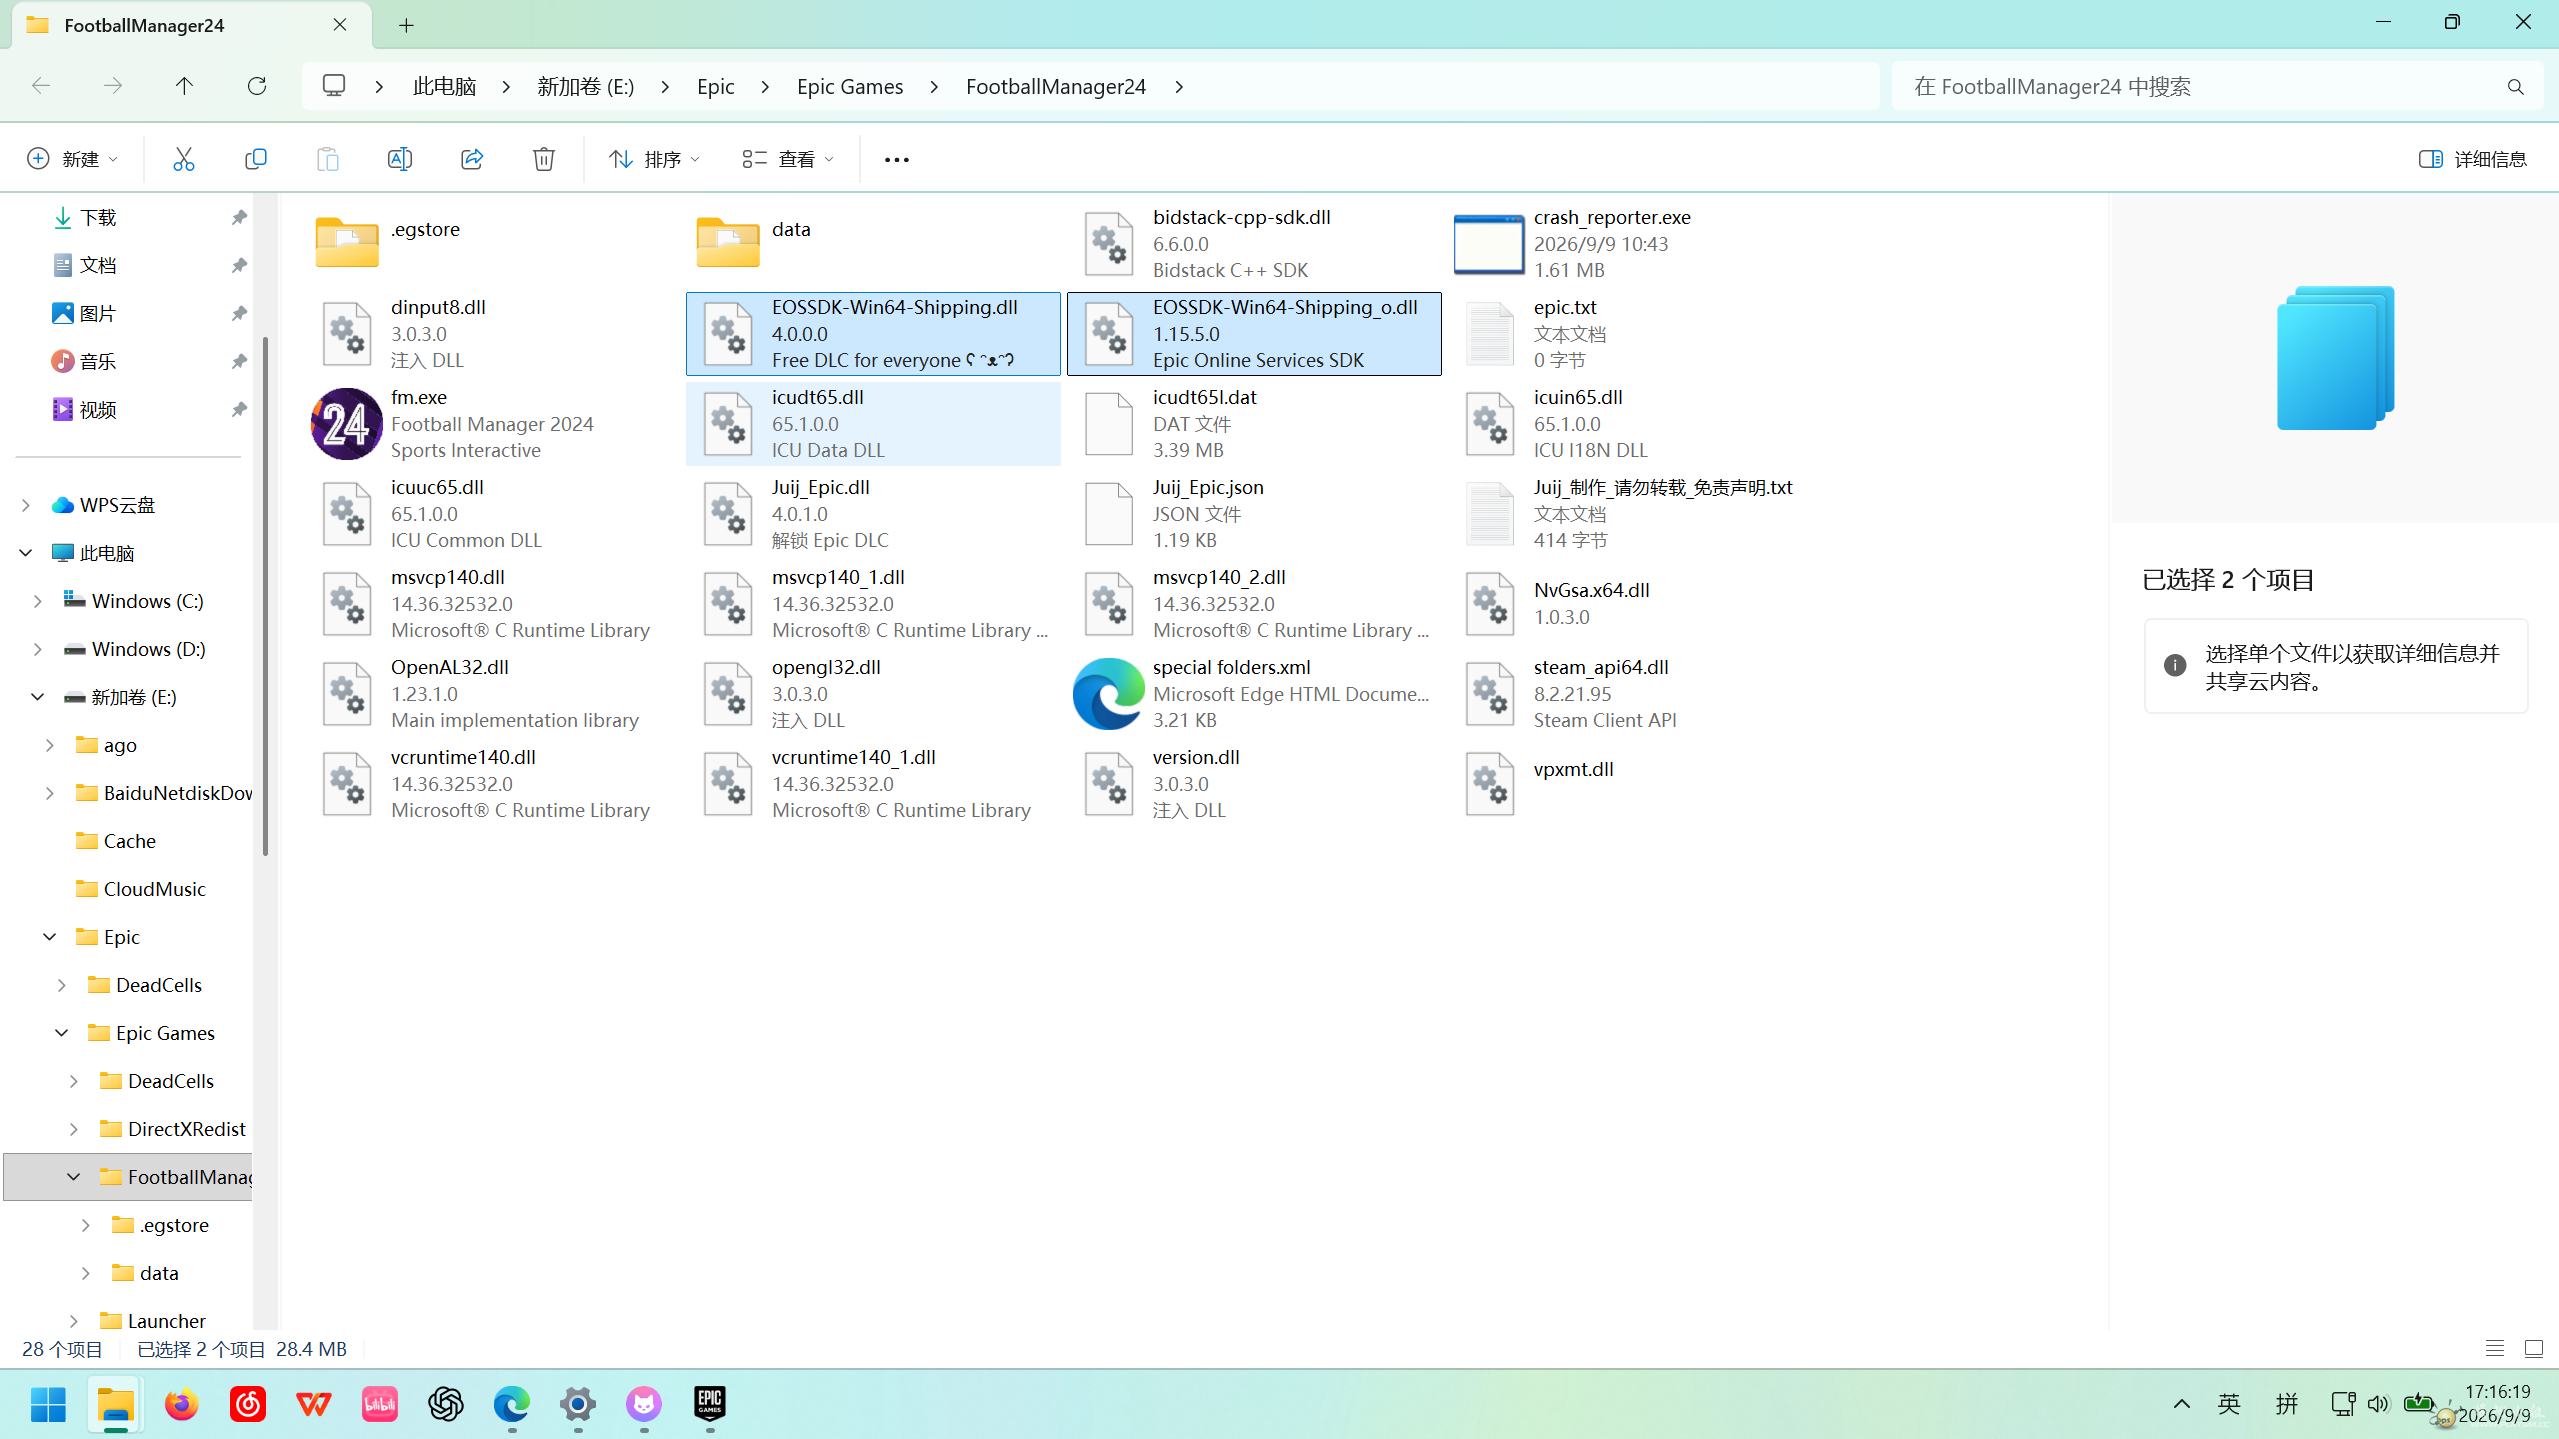Expand the BaiduNetdiskDownload tree folder
The width and height of the screenshot is (2559, 1439).
(49, 793)
